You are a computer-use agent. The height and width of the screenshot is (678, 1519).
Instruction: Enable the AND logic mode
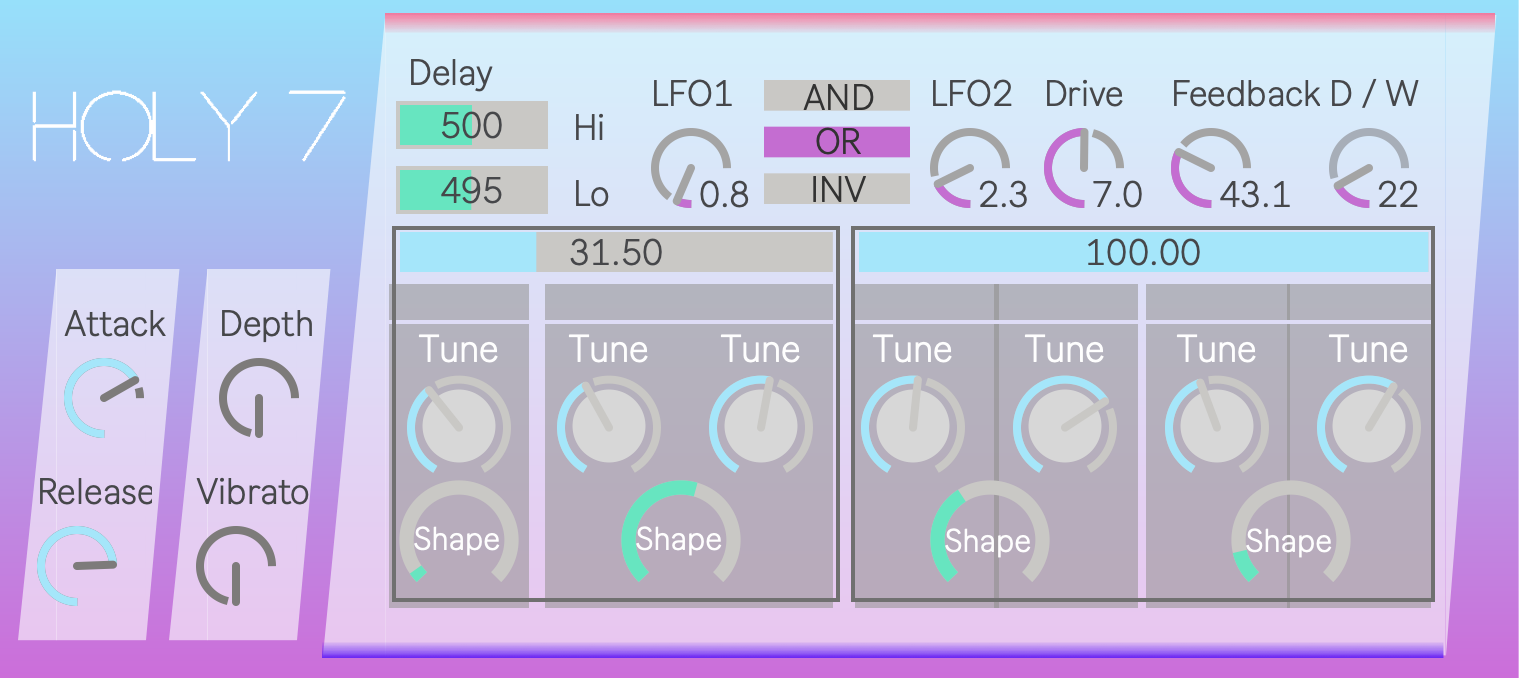(837, 96)
